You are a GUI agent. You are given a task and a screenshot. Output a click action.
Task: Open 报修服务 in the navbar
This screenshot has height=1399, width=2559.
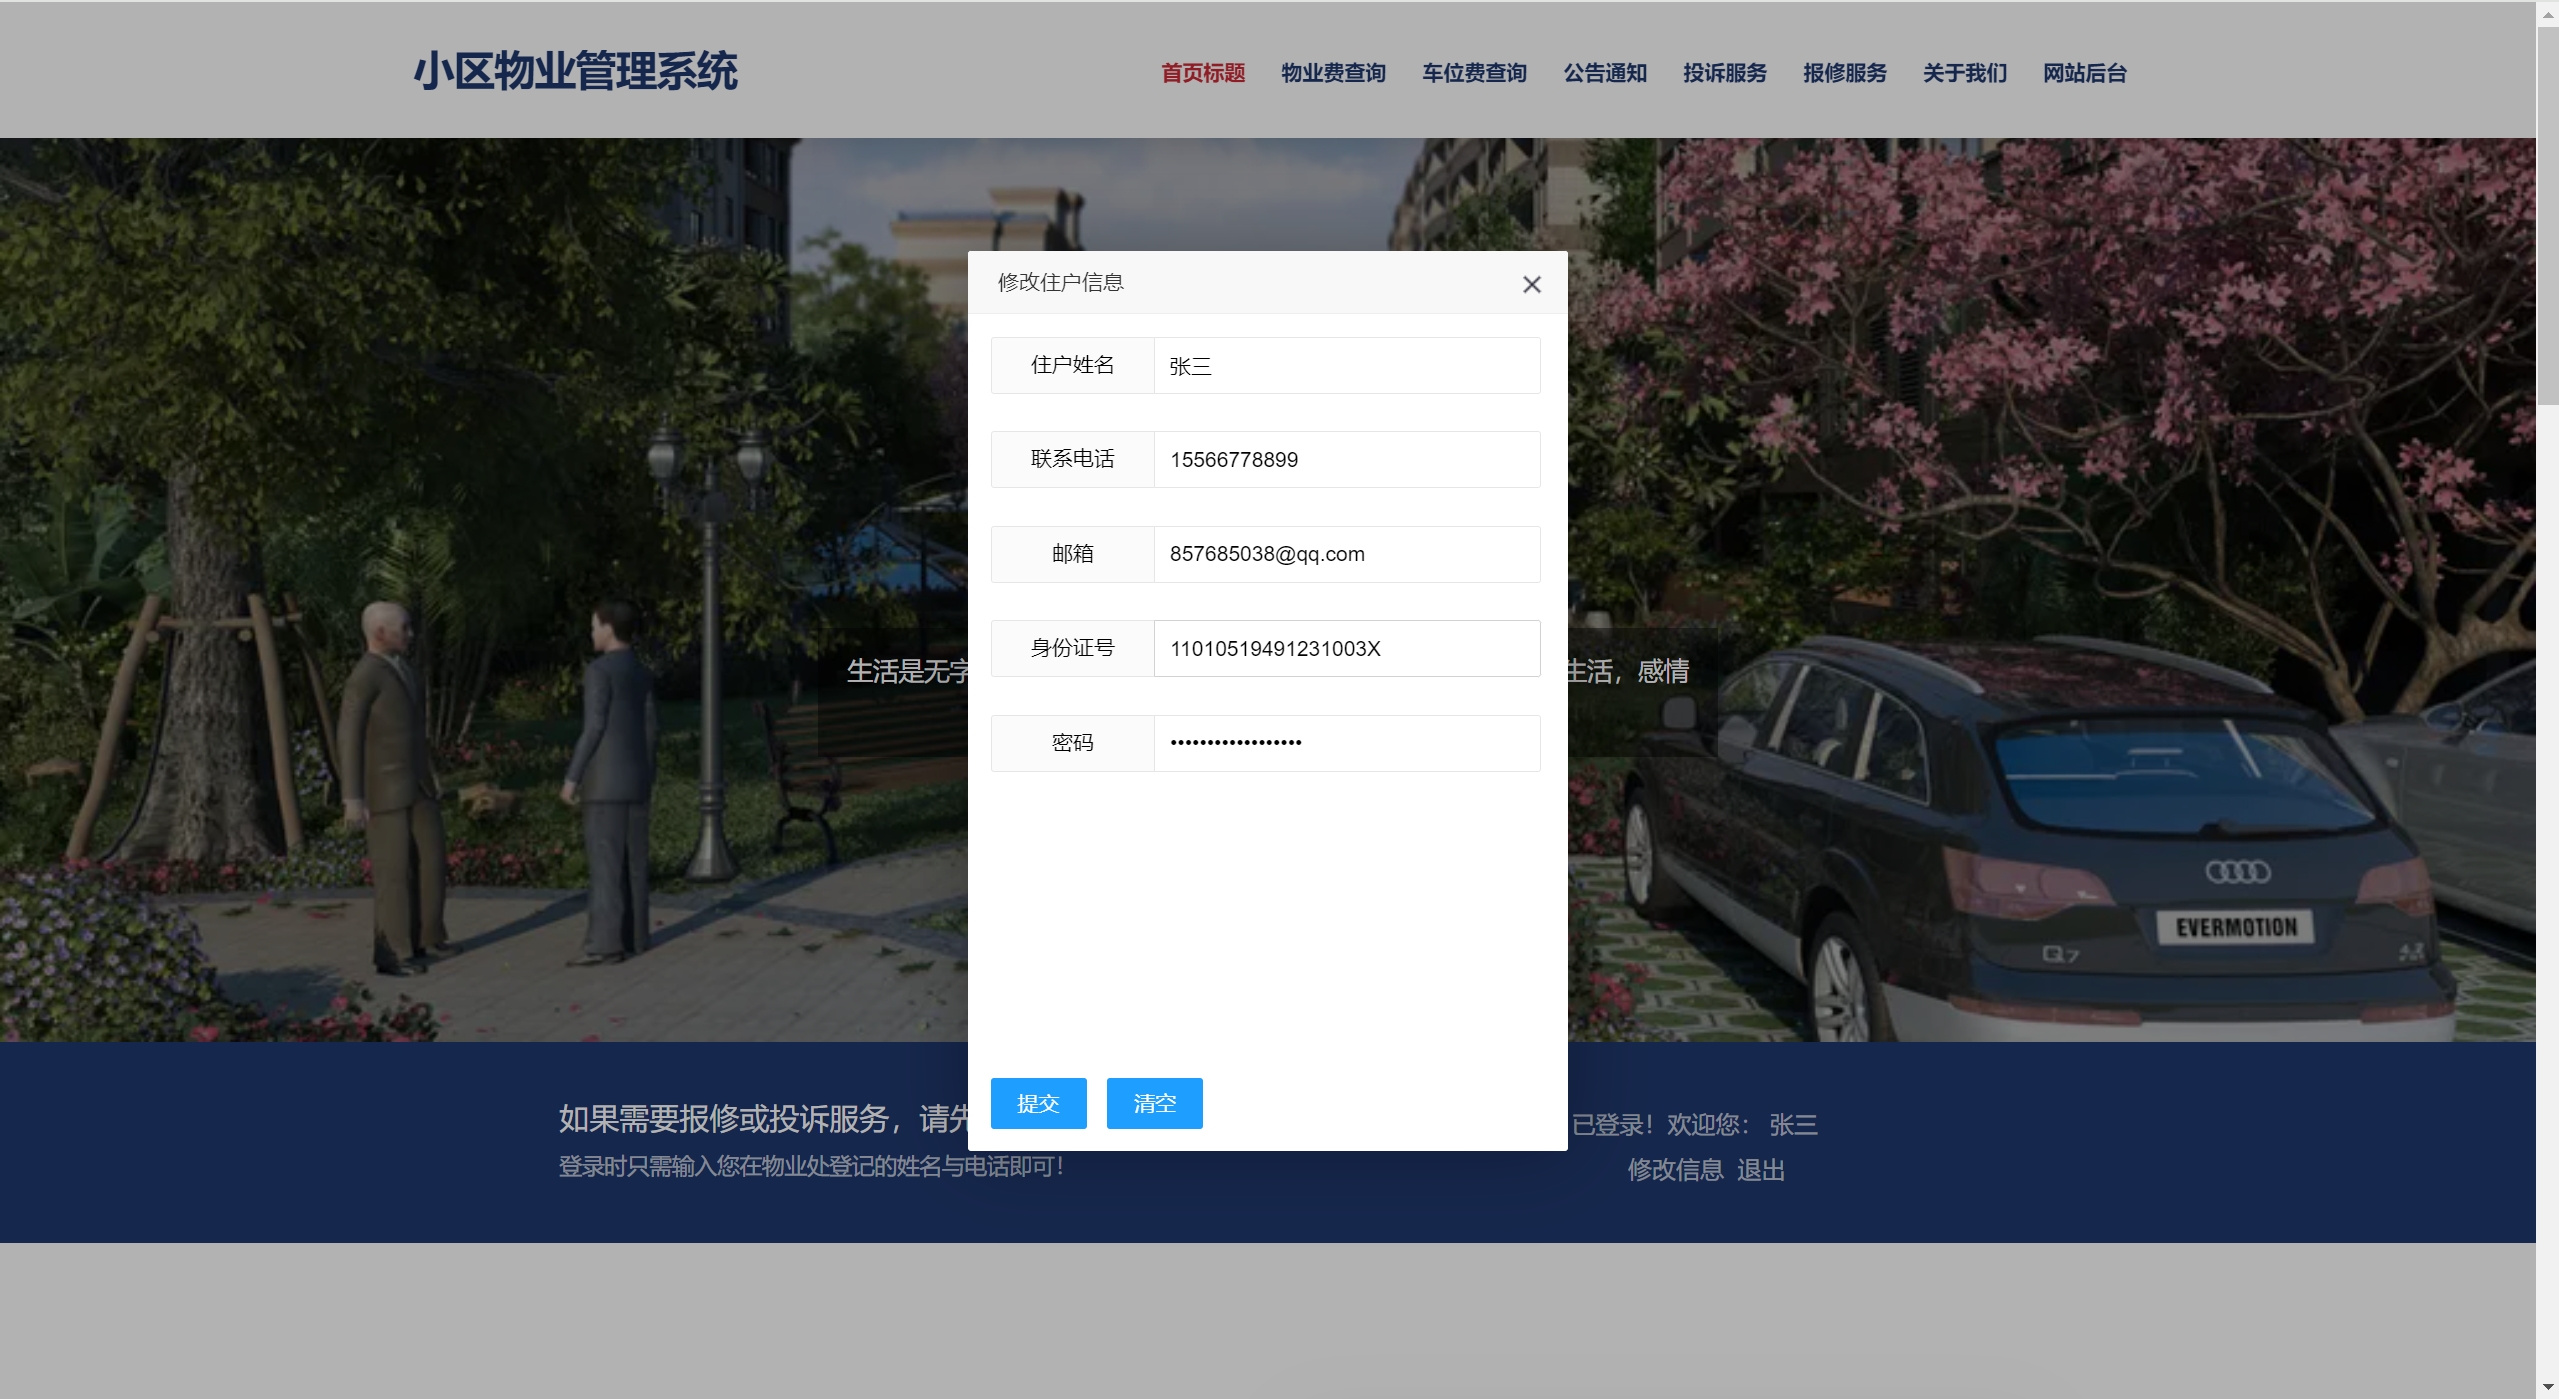click(x=1845, y=73)
